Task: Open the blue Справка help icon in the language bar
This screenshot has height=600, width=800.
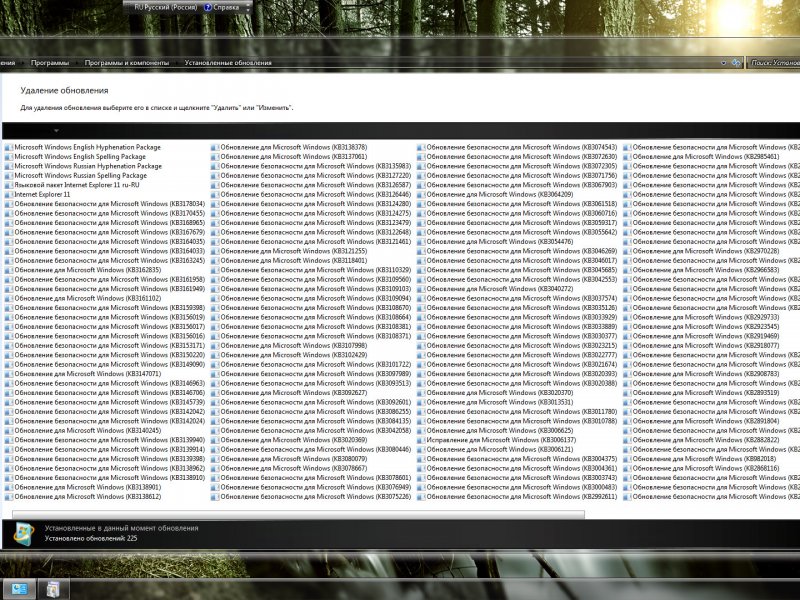Action: coord(208,8)
